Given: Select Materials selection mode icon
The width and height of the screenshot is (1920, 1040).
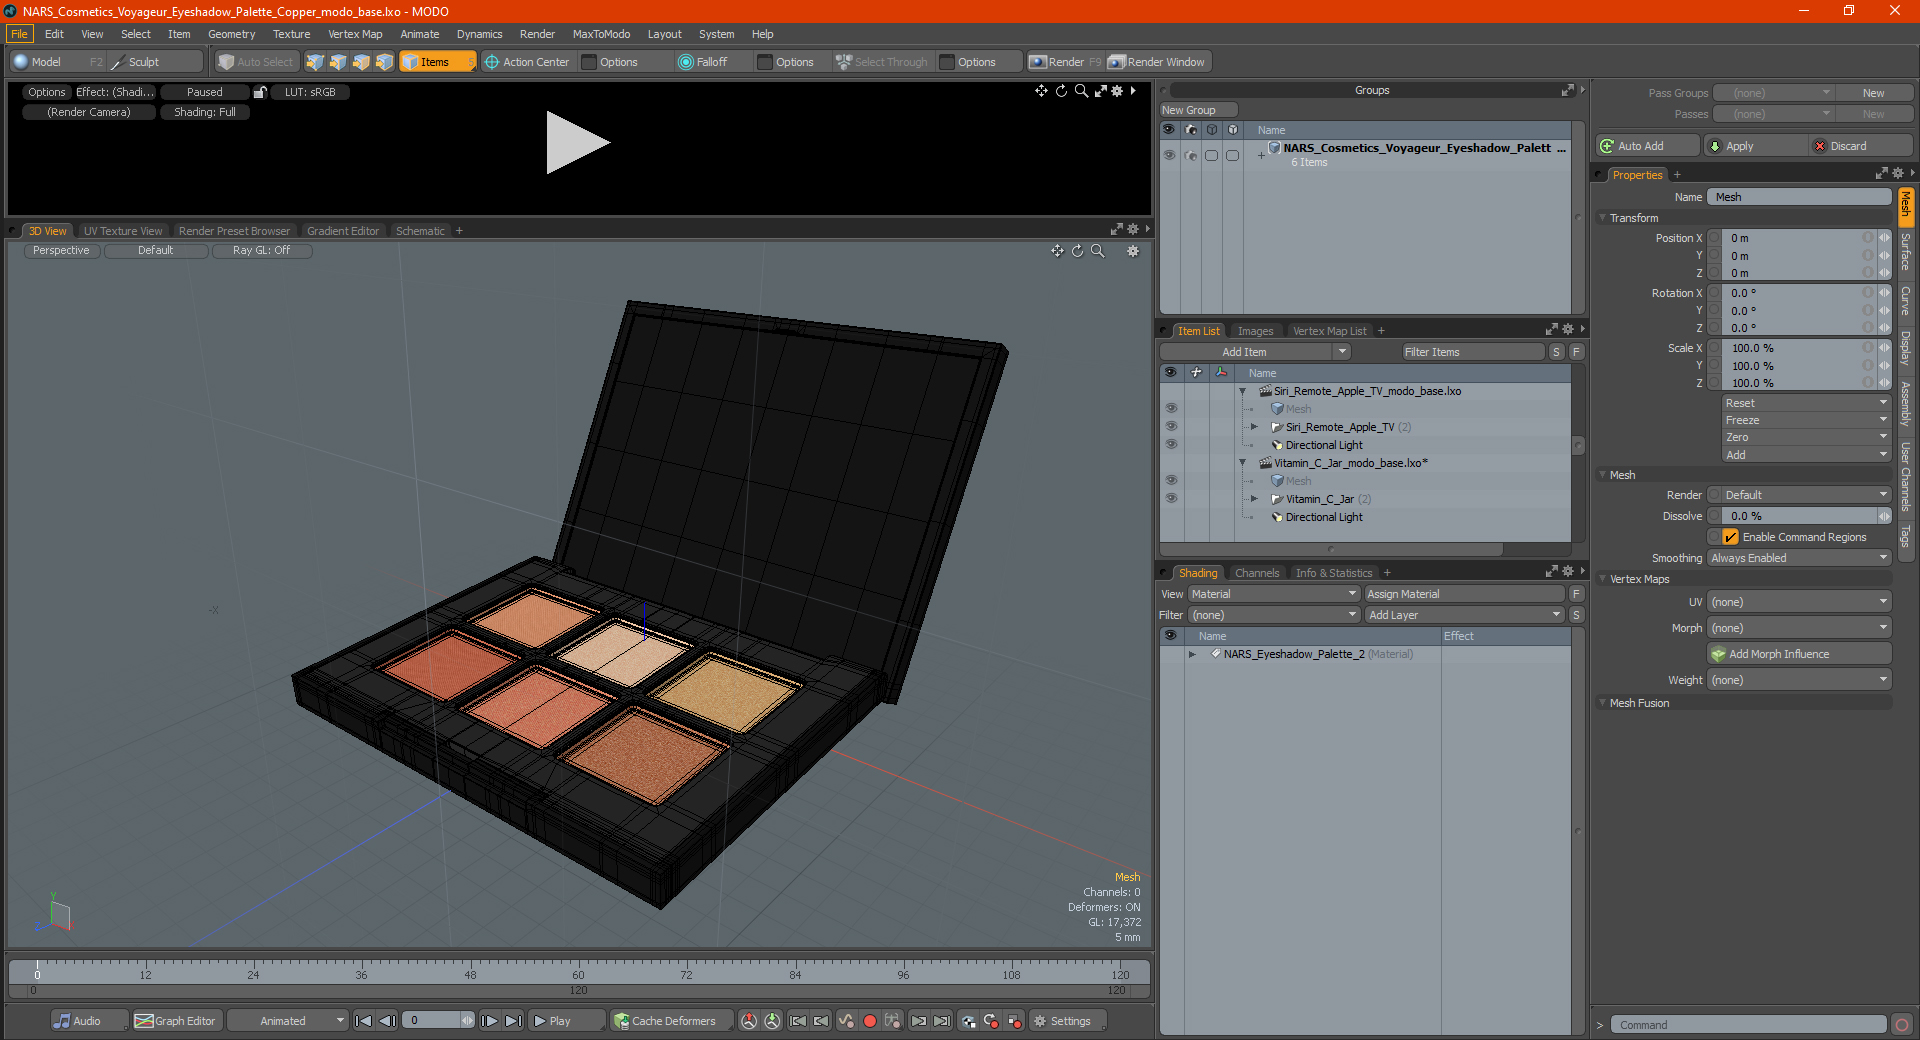Looking at the screenshot, I should click(x=384, y=62).
